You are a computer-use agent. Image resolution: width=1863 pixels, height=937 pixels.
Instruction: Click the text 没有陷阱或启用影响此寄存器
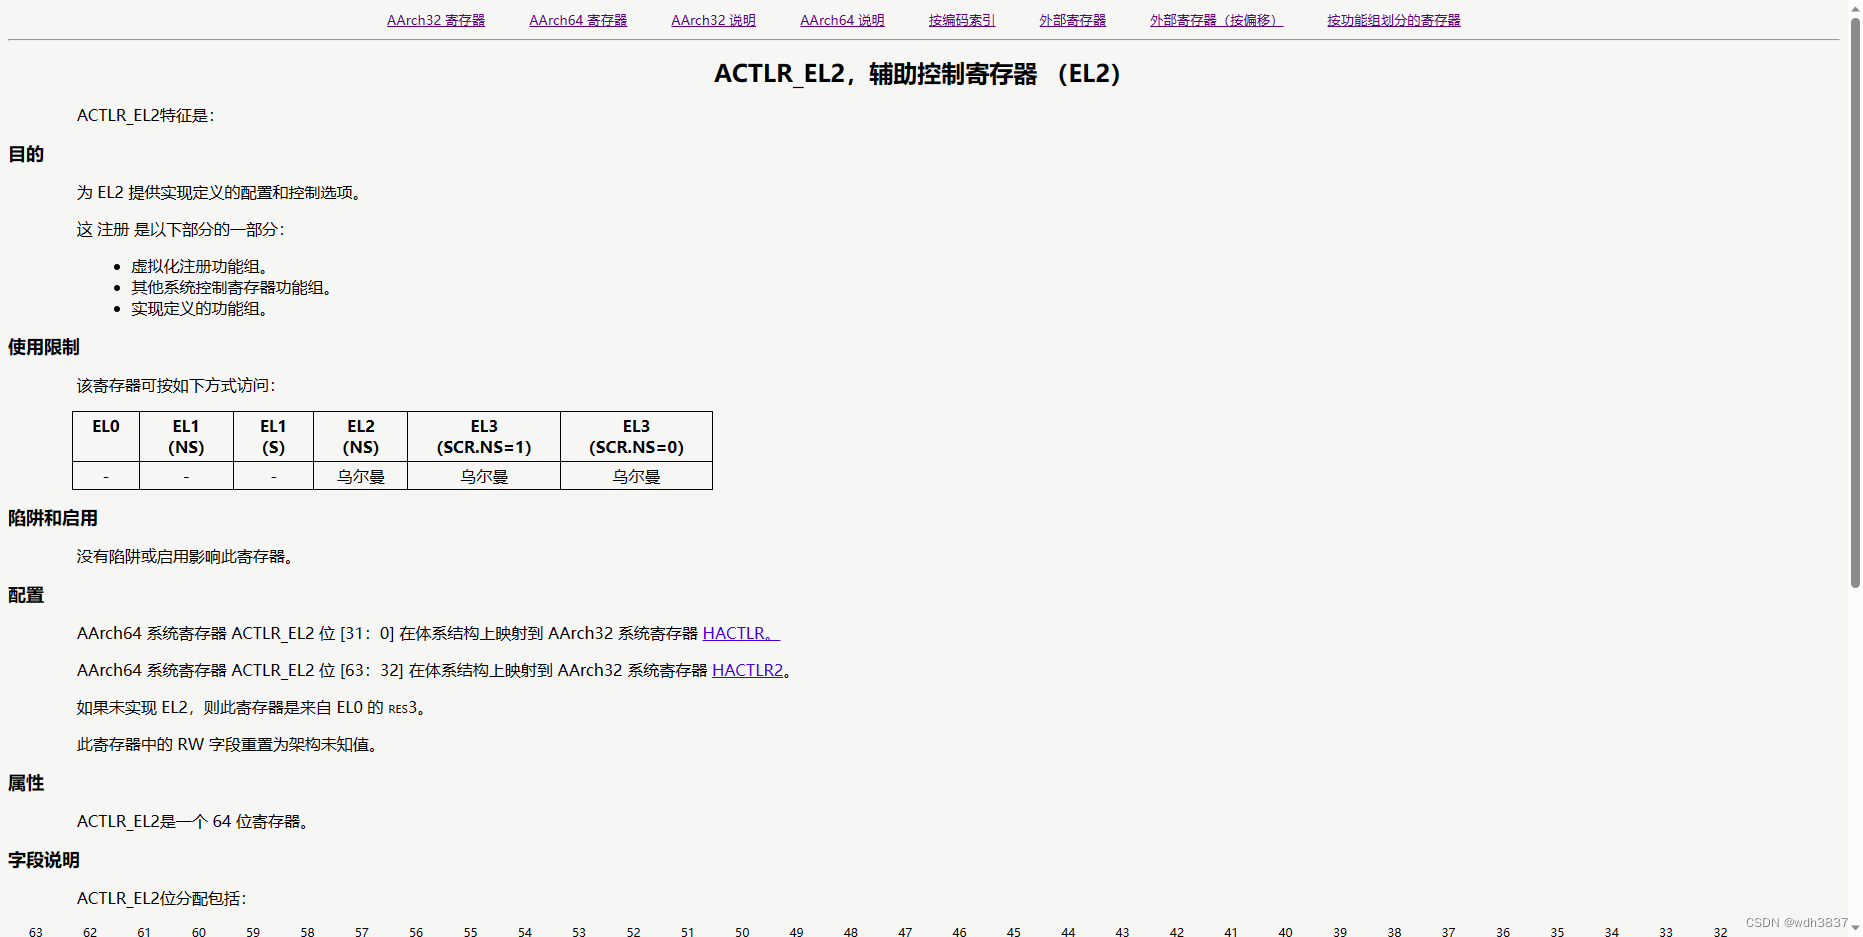pos(185,556)
